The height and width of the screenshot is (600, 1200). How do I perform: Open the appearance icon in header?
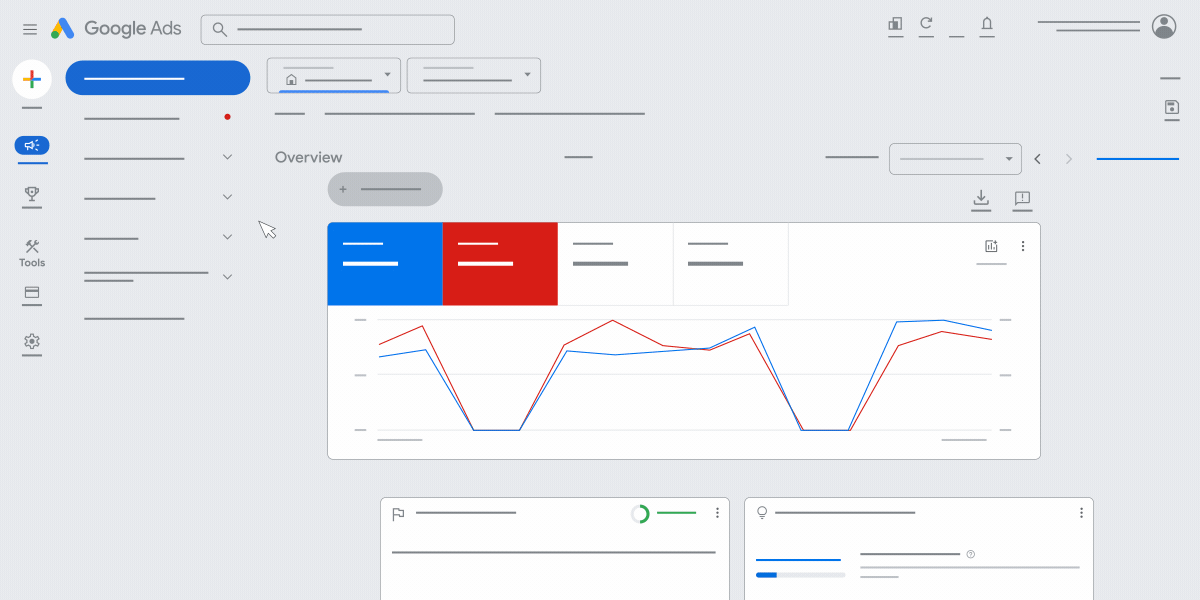(x=895, y=24)
